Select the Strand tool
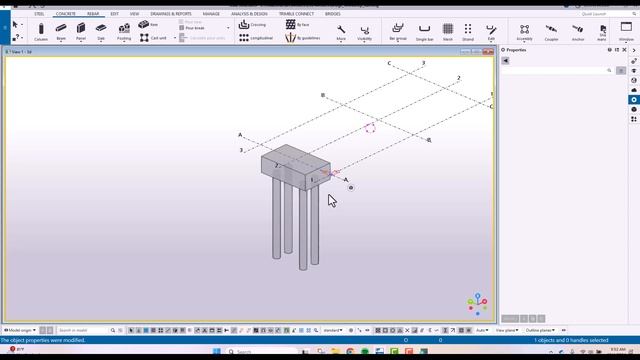This screenshot has width=640, height=360. pos(468,32)
